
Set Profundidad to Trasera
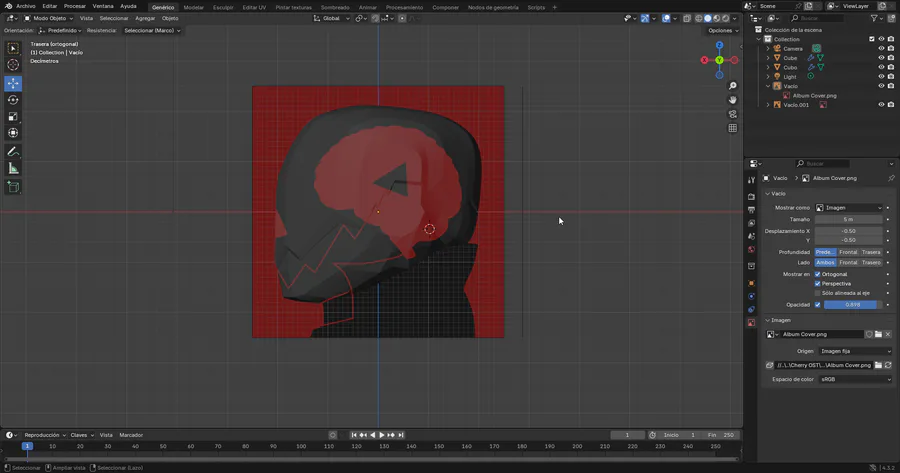(871, 252)
